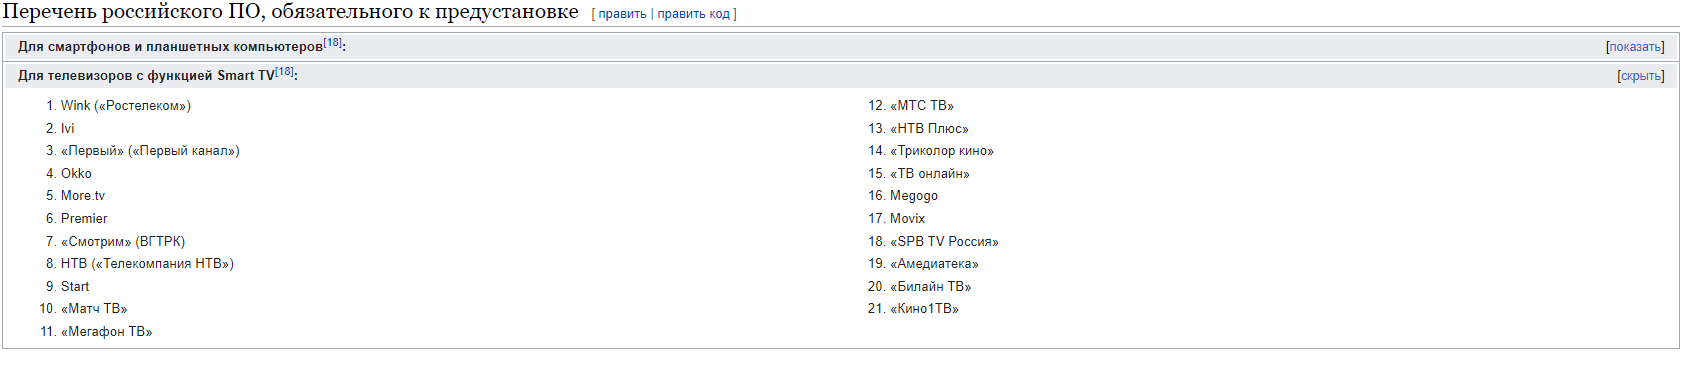Click «Матч ТВ» list entry
The height and width of the screenshot is (366, 1693).
click(x=94, y=309)
